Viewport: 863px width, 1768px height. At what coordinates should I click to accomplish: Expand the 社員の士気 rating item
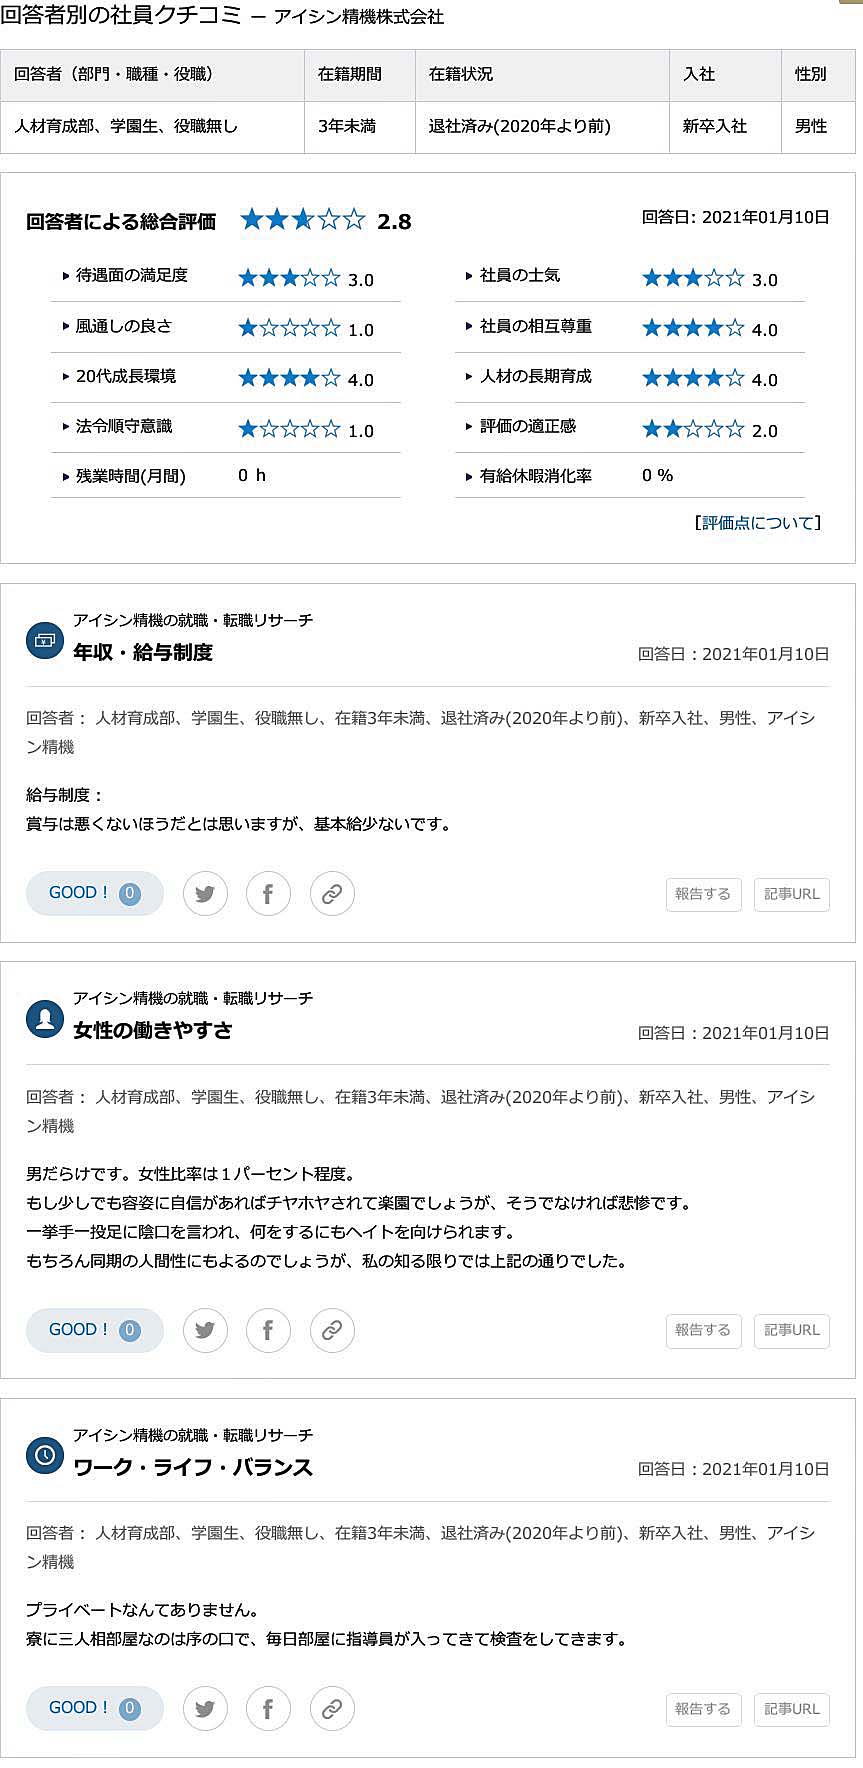pos(519,276)
